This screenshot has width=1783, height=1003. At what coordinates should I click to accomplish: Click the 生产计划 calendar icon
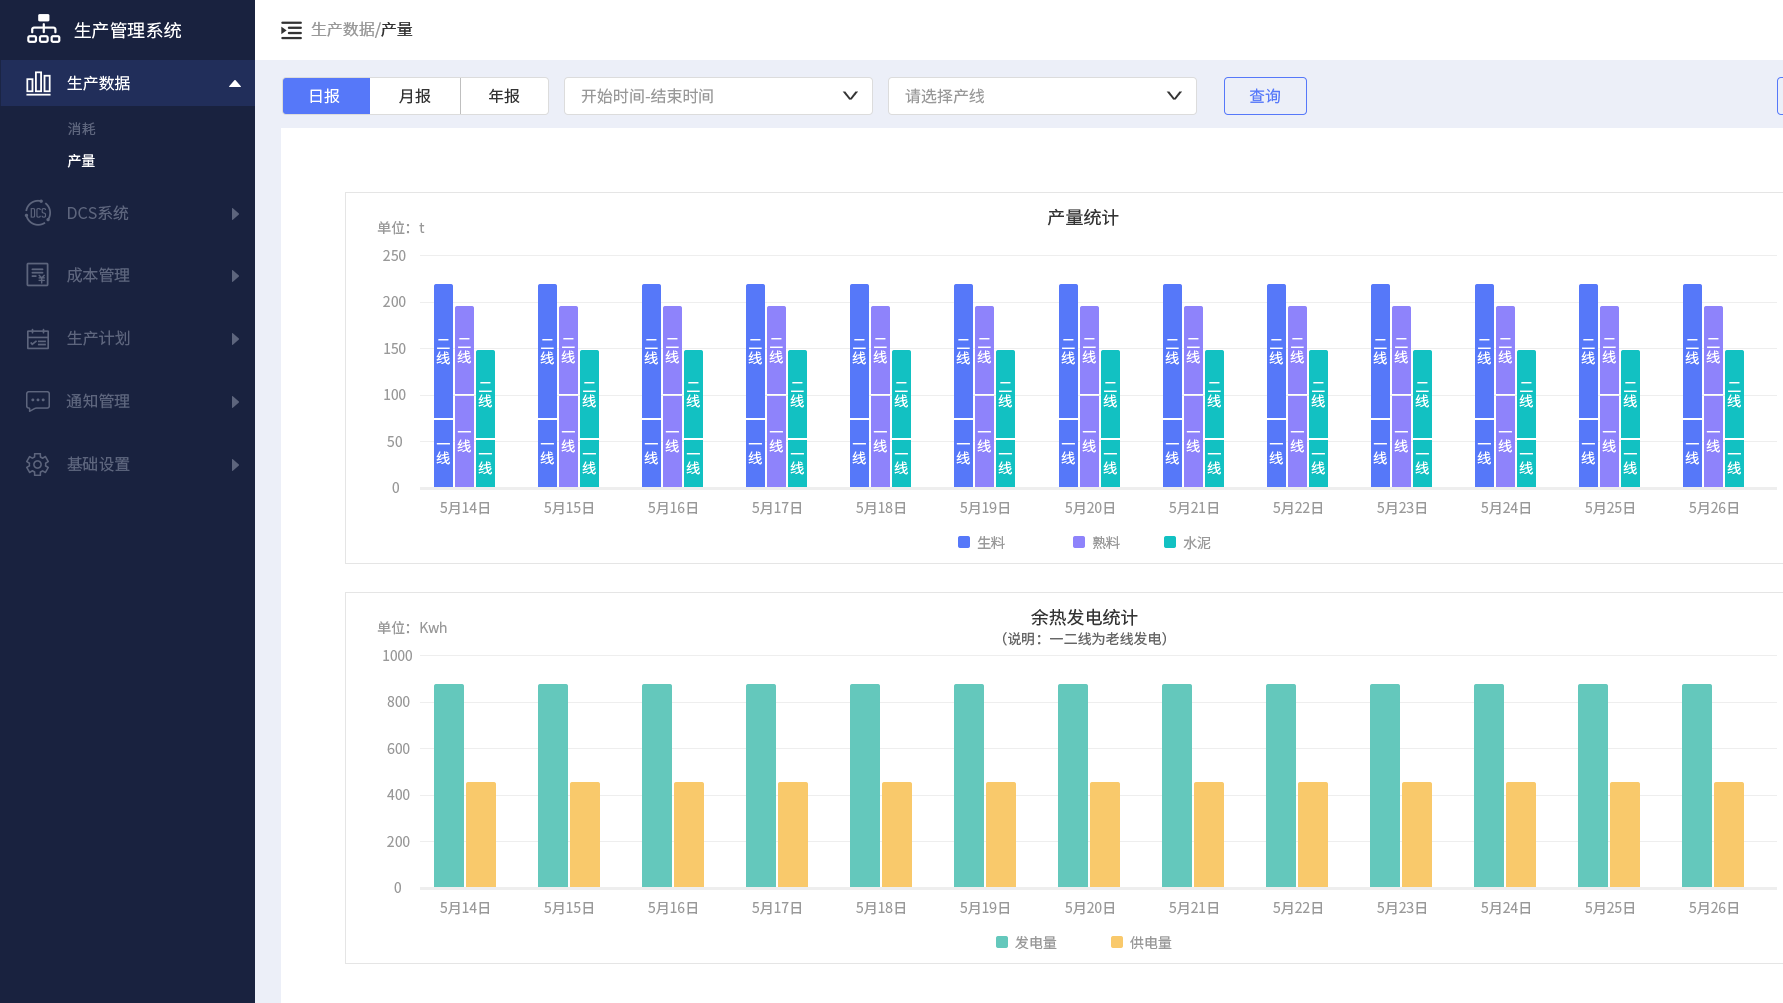pyautogui.click(x=38, y=339)
